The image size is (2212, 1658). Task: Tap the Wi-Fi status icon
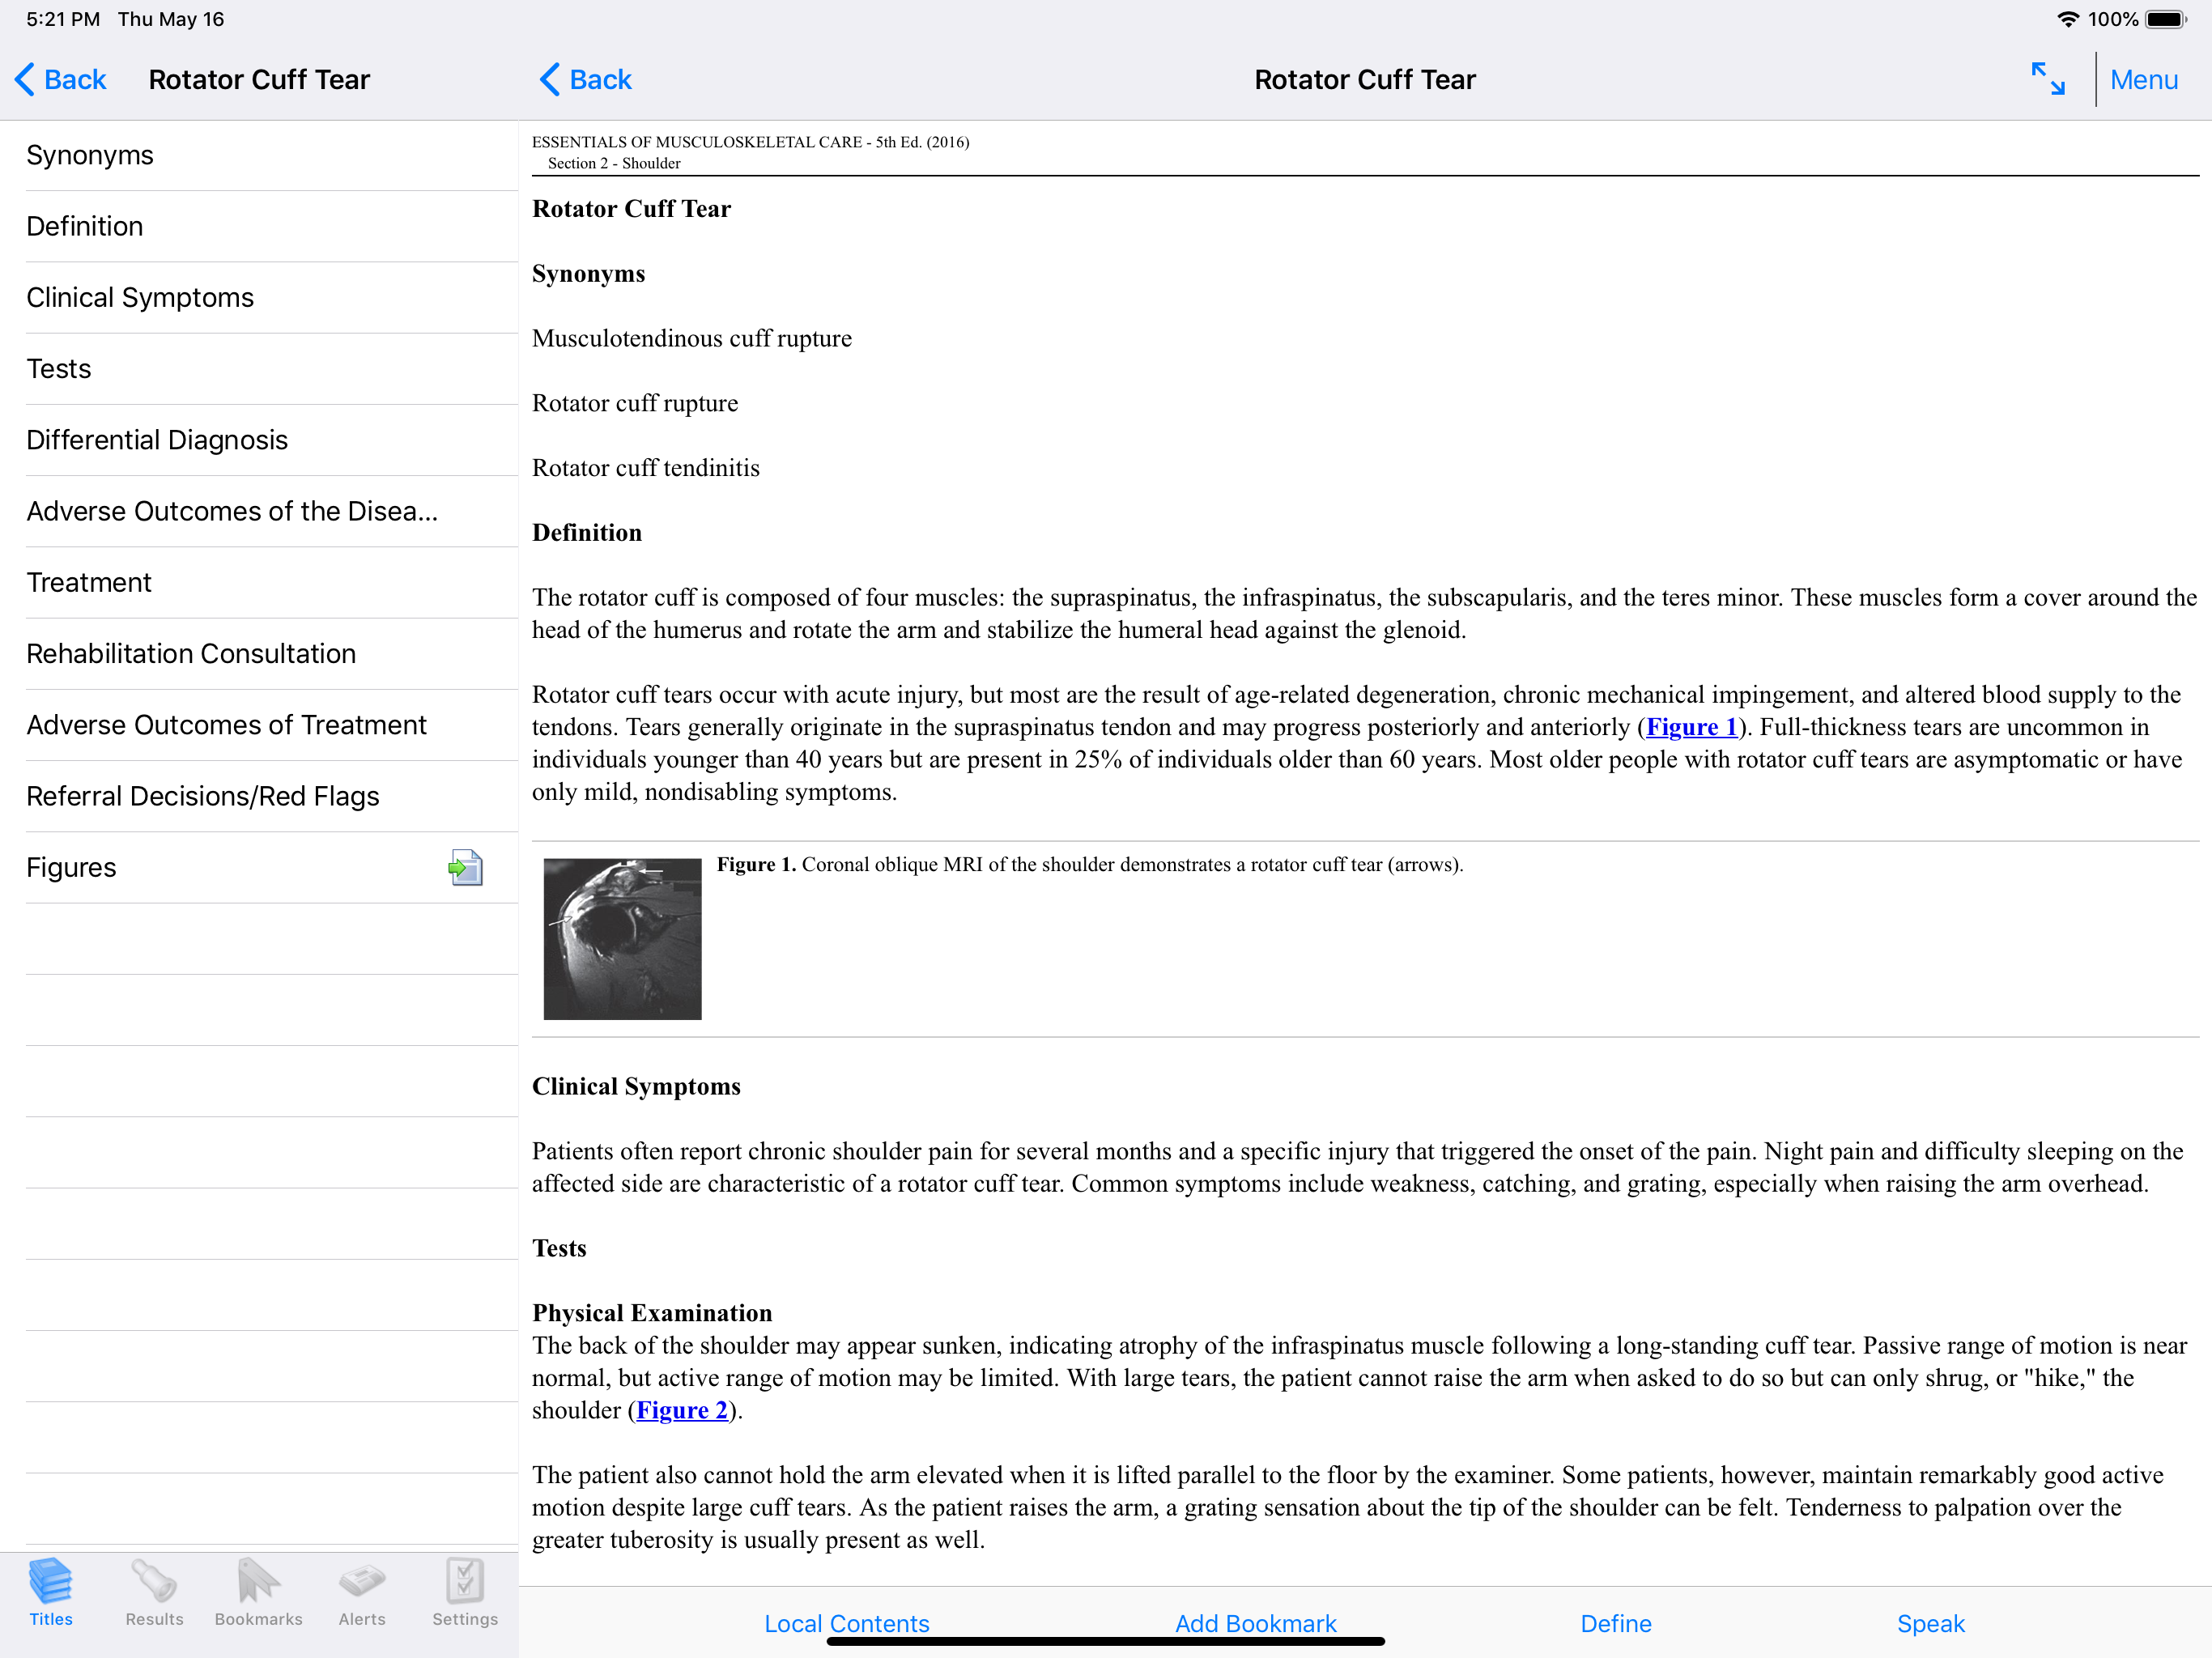click(2067, 19)
